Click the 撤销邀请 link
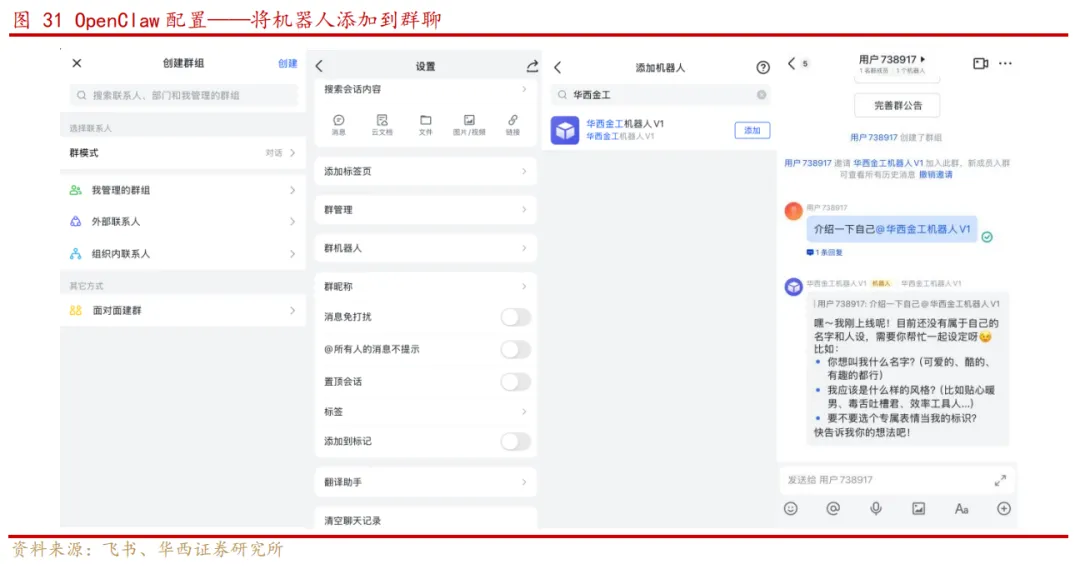 pos(936,175)
